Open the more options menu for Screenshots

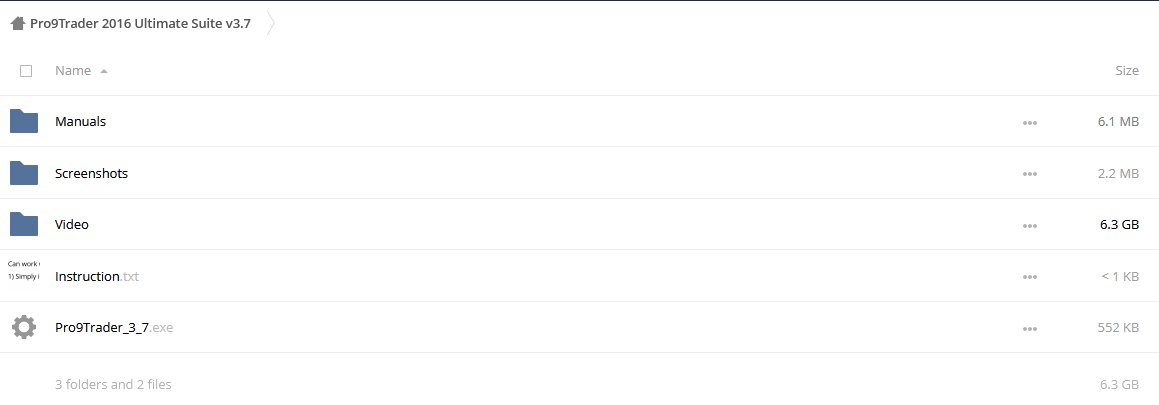click(x=1030, y=174)
